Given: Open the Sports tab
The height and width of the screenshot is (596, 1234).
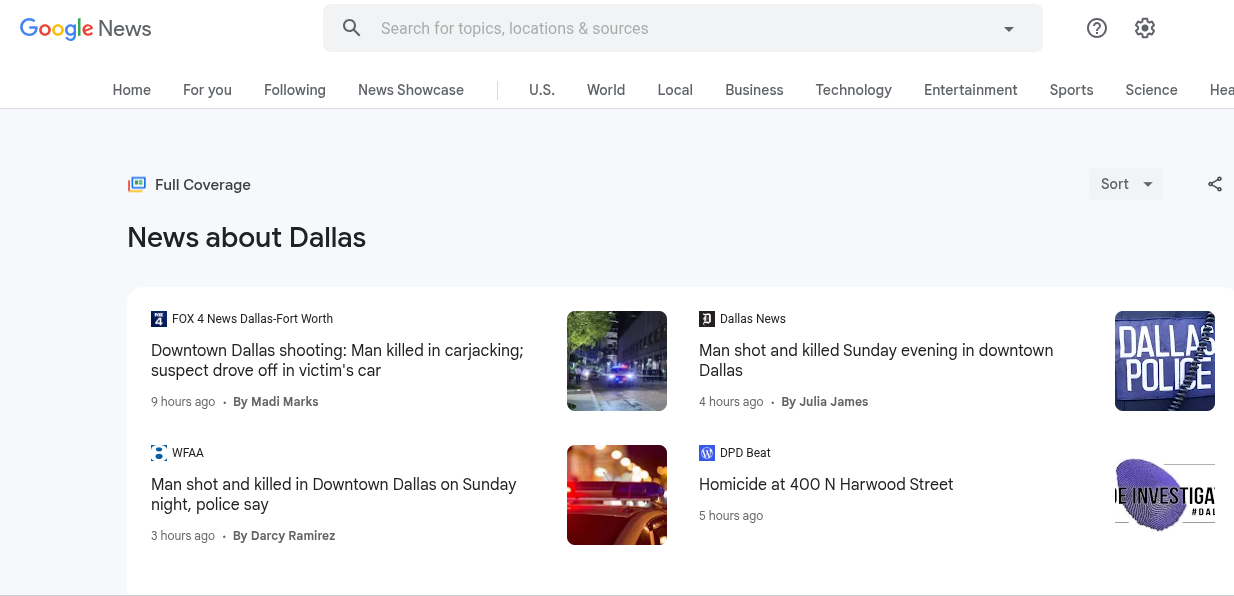Looking at the screenshot, I should tap(1071, 90).
